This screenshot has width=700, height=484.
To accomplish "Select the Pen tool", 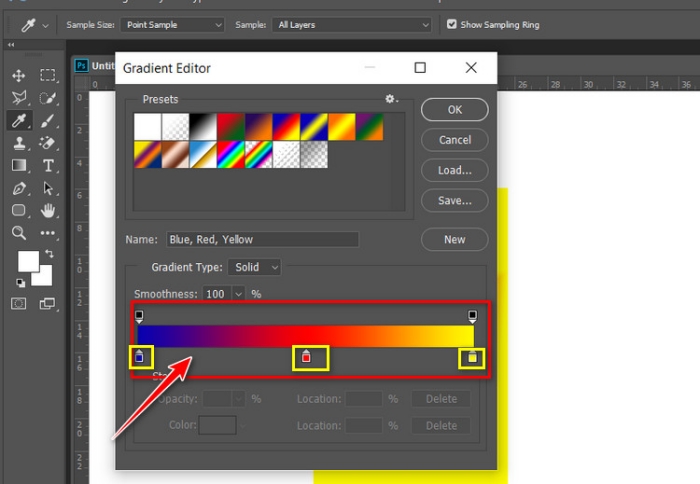I will click(x=19, y=188).
